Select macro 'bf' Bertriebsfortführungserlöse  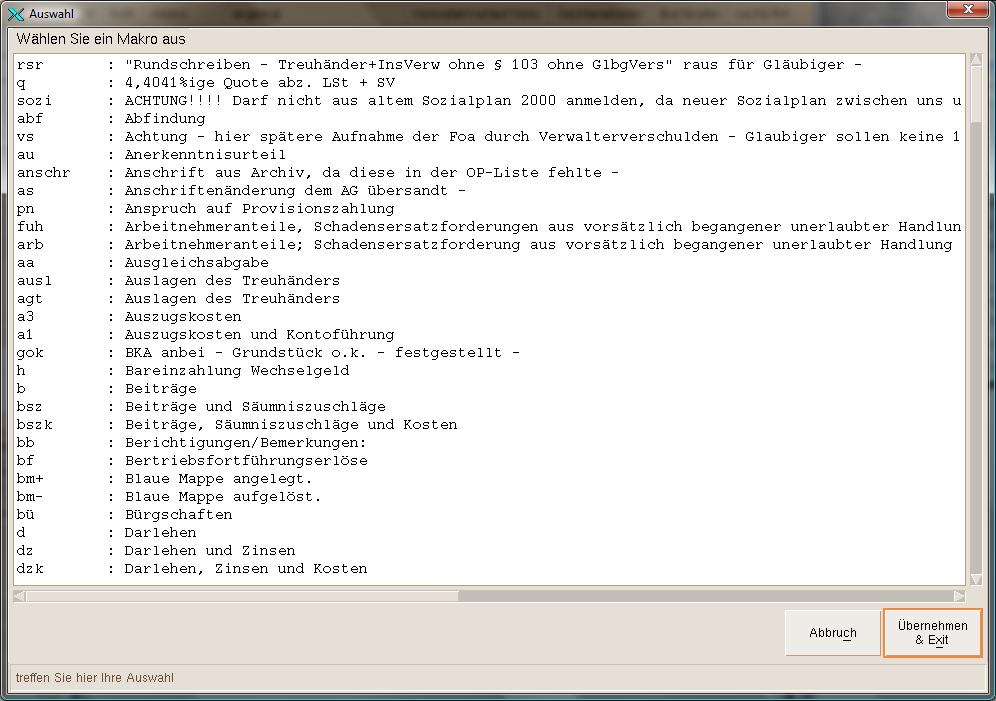tap(489, 460)
